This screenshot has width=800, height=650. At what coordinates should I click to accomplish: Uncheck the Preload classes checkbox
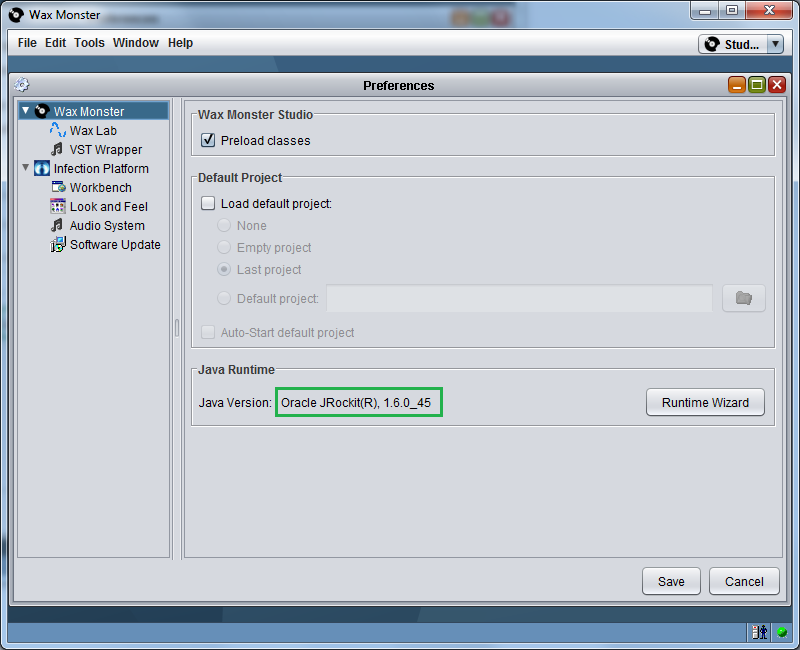point(208,140)
